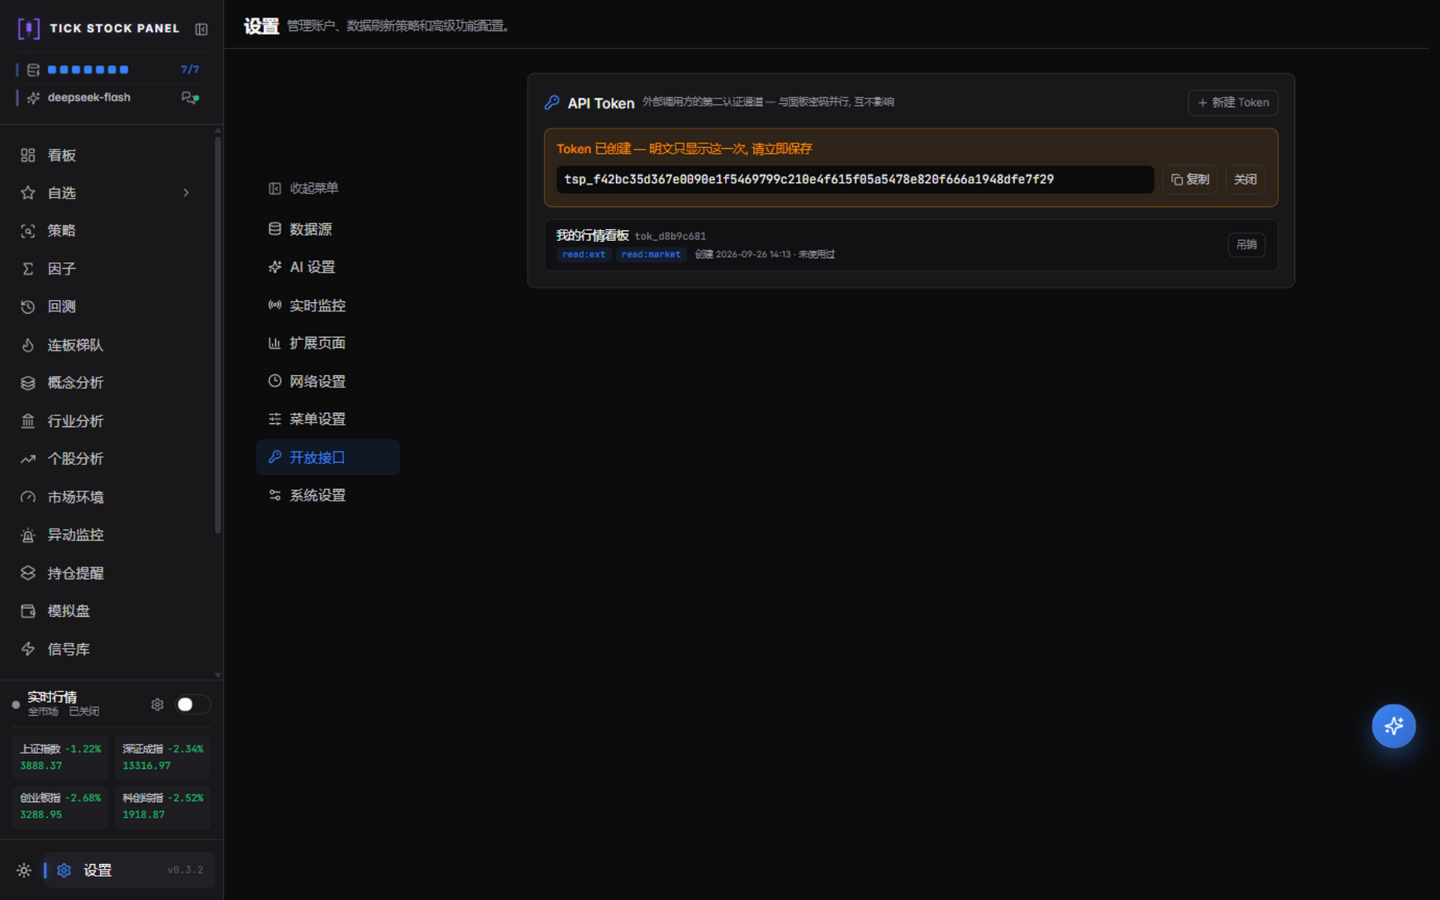Viewport: 1440px width, 900px height.
Task: Open 概念分析 concept analysis
Action: coord(107,383)
